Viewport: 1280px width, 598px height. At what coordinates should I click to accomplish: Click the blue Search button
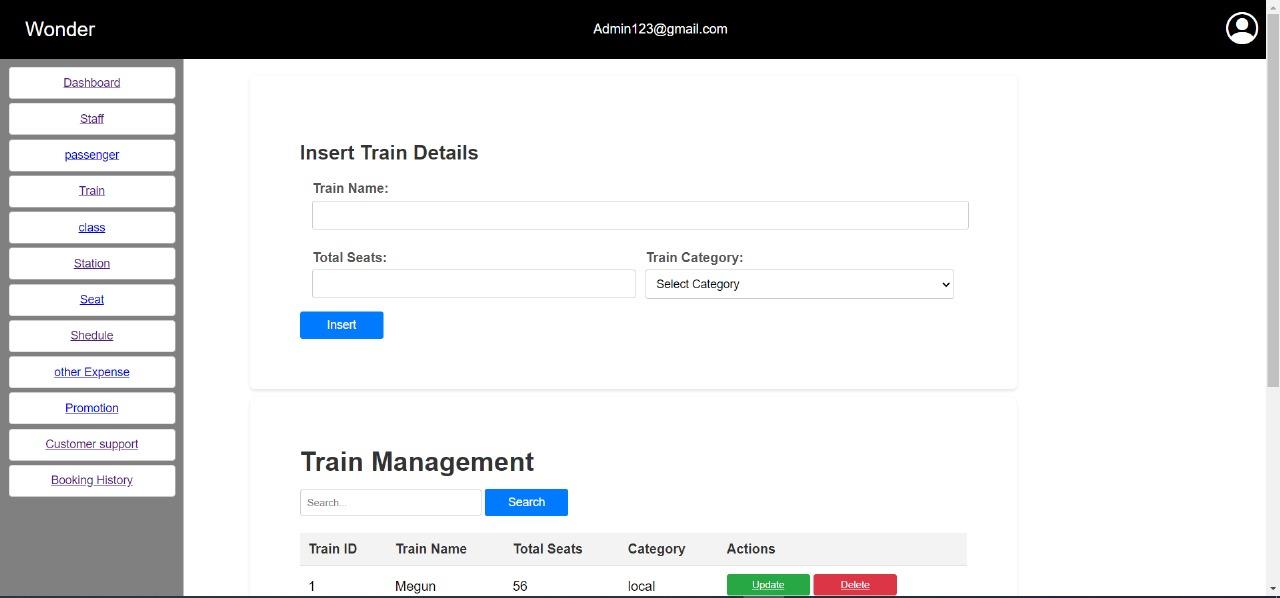point(526,503)
